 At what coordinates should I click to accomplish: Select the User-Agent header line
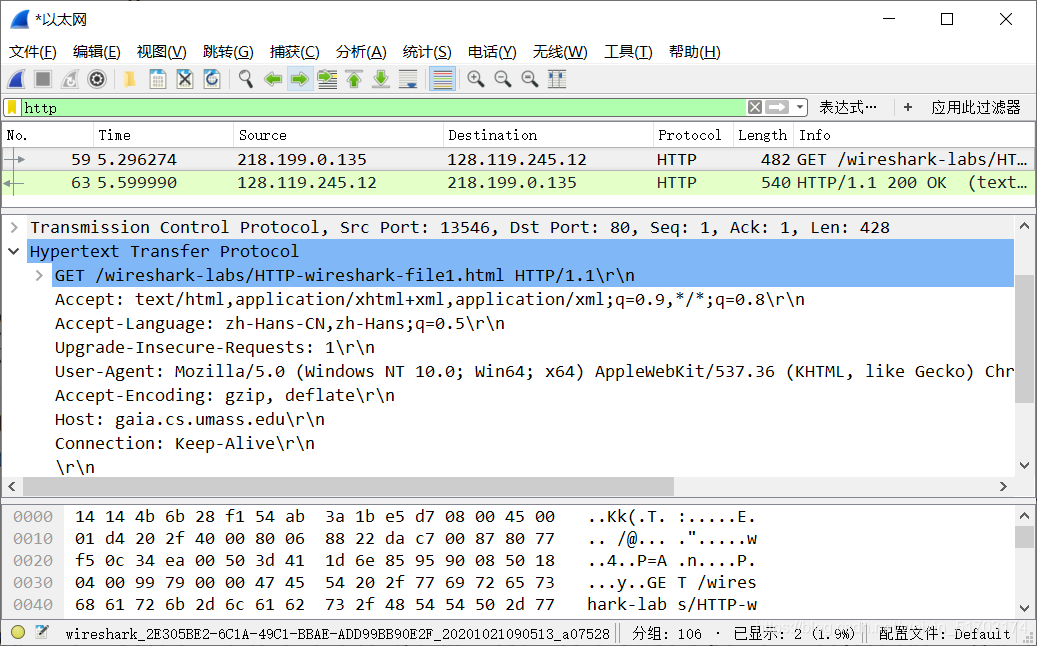click(x=534, y=372)
